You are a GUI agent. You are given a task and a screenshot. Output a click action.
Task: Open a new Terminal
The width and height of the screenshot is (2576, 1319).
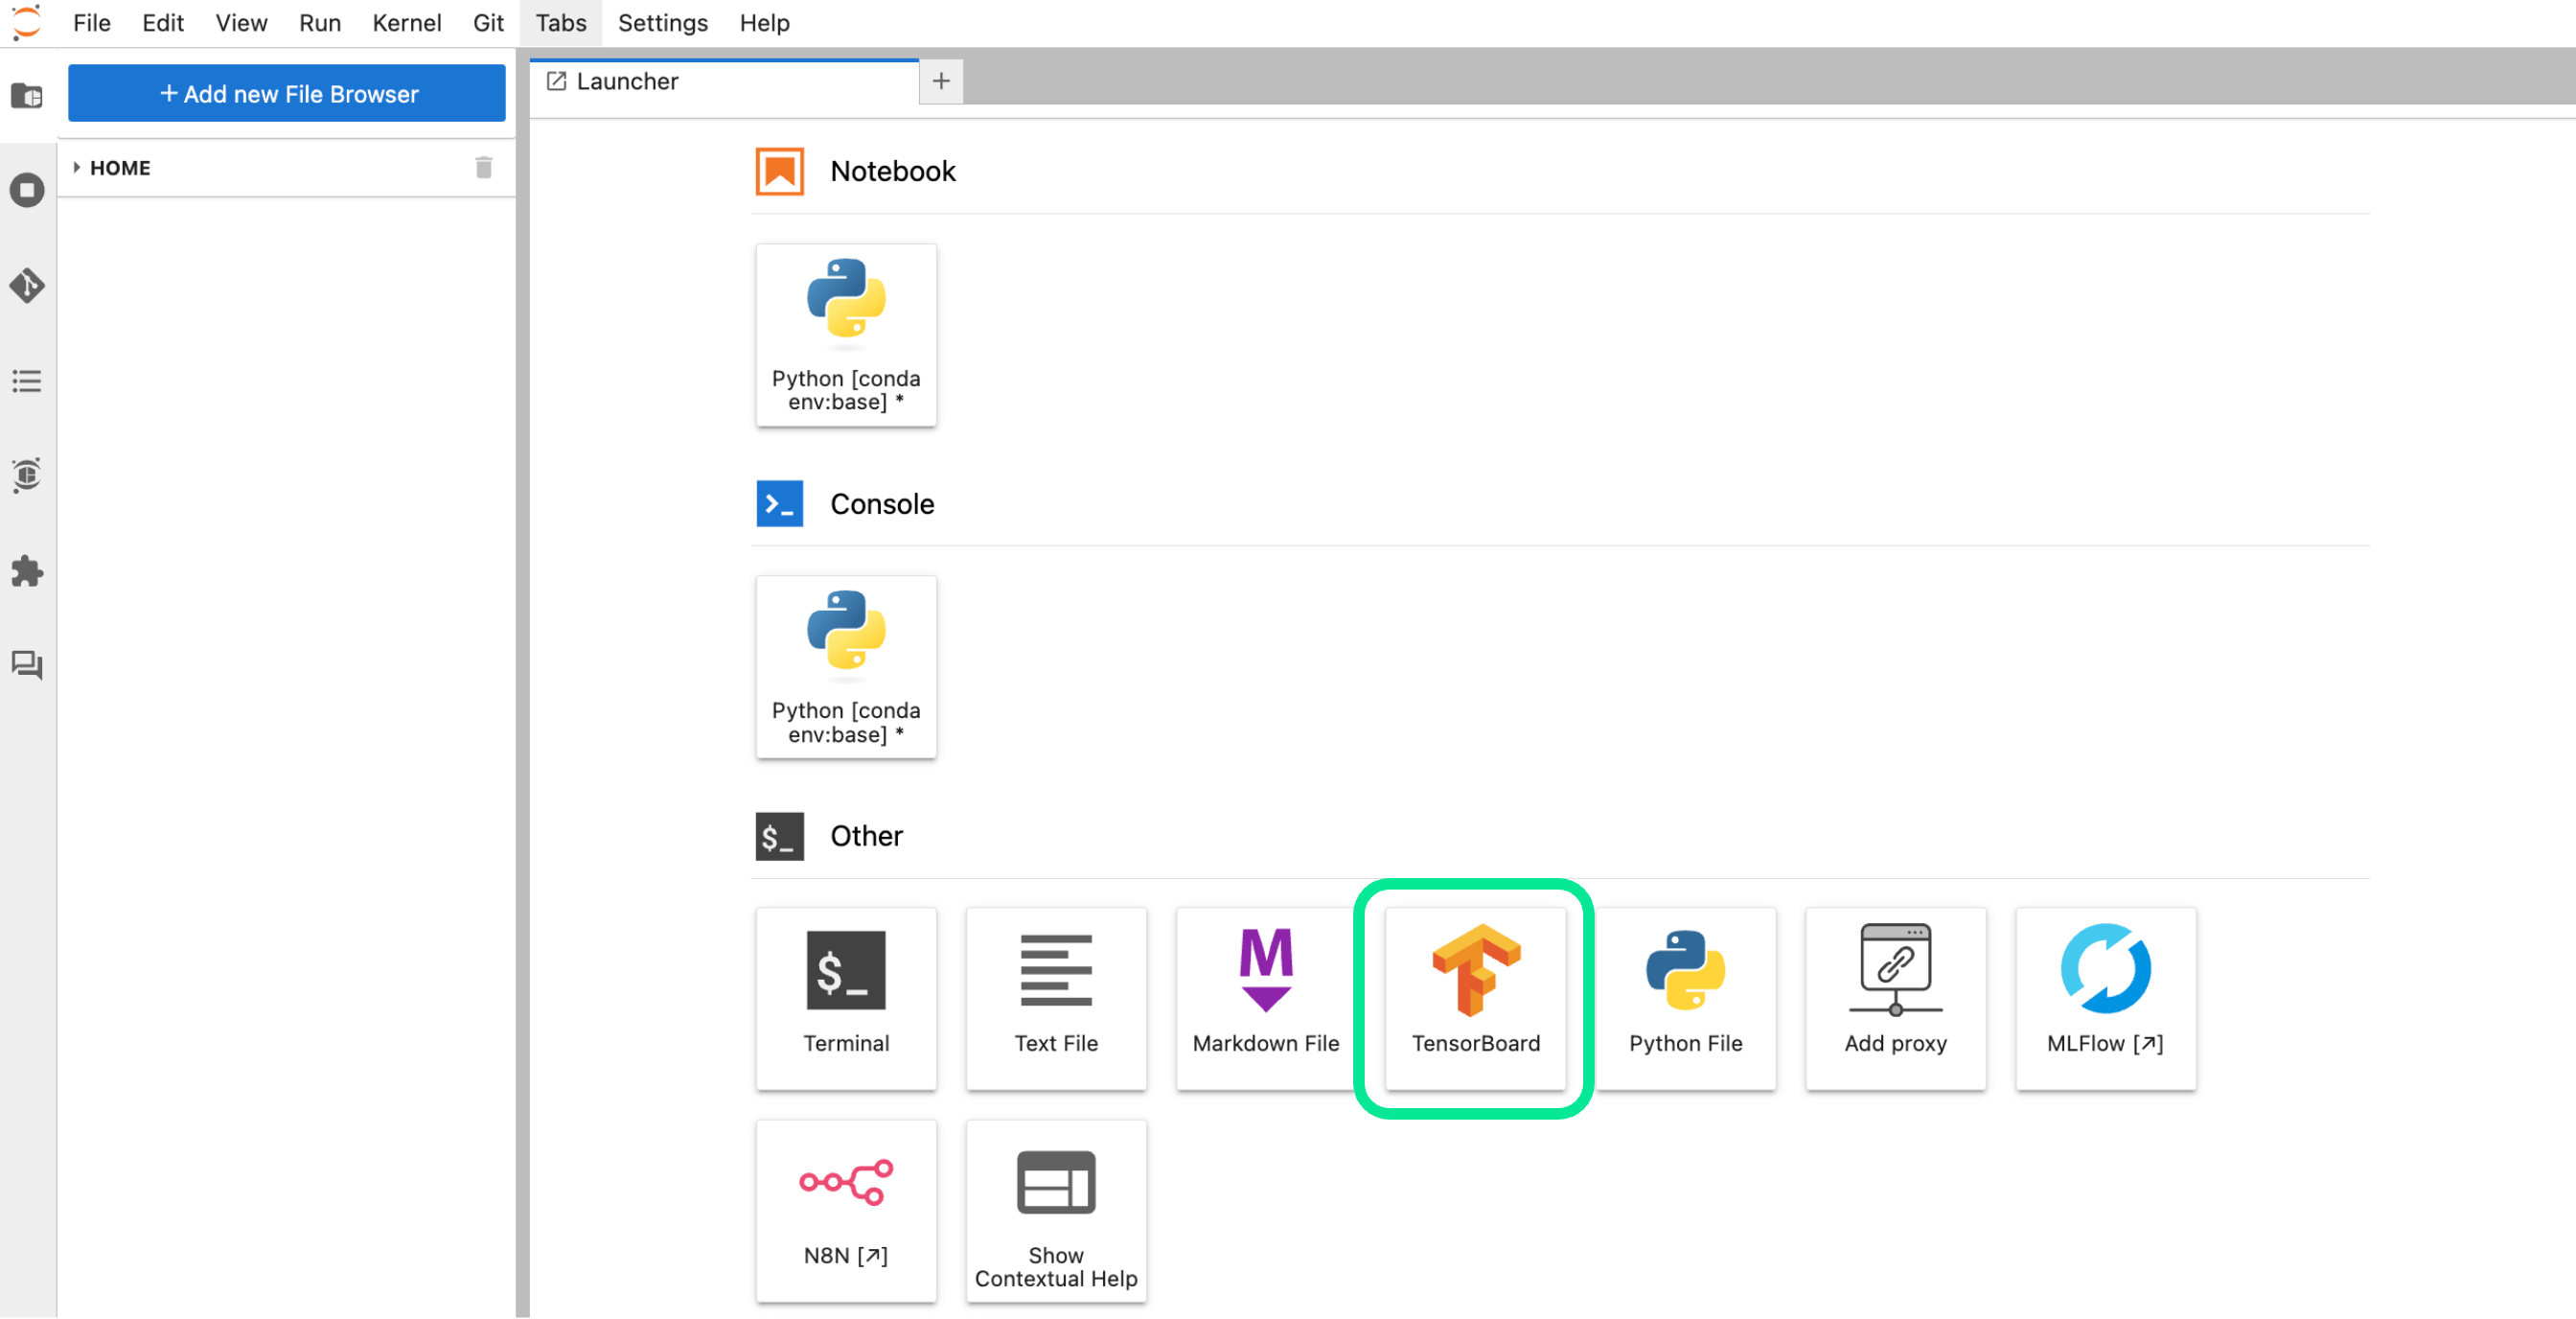point(846,997)
